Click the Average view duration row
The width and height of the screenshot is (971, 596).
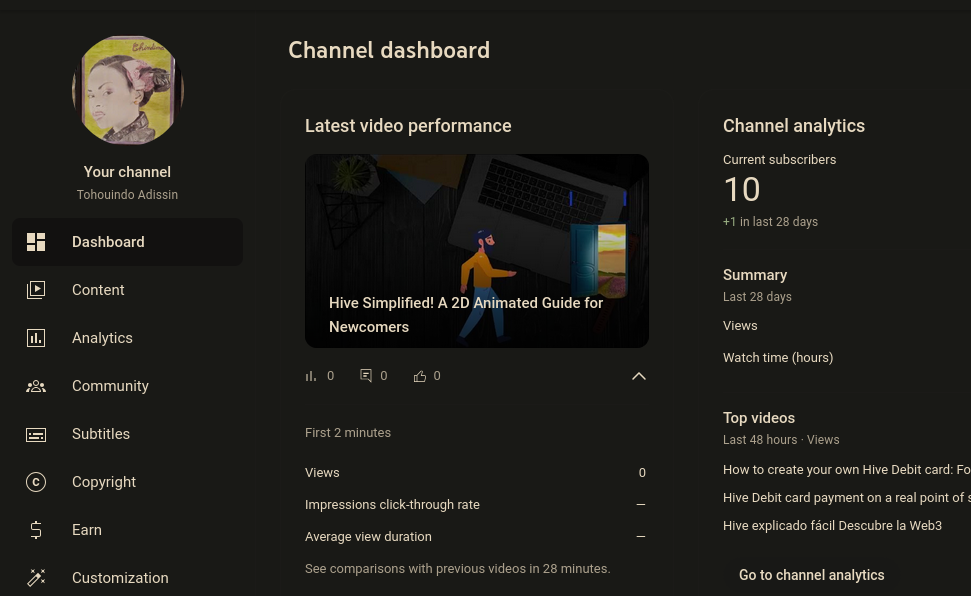[x=476, y=537]
